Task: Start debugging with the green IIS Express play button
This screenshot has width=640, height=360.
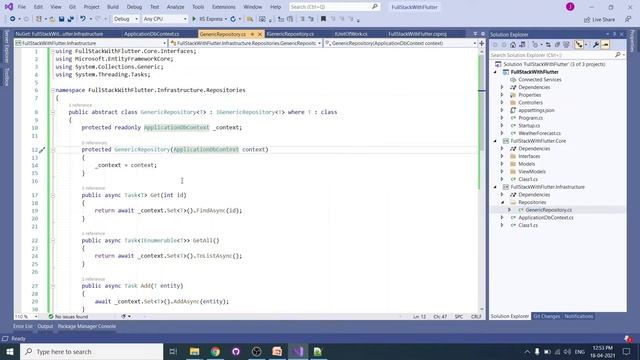Action: tap(194, 19)
